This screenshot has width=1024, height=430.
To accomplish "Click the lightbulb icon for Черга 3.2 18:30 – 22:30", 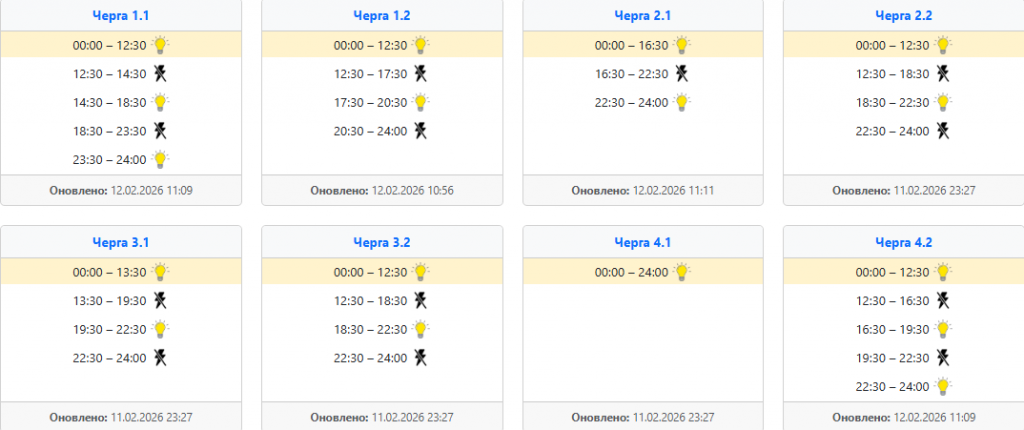I will [x=420, y=329].
